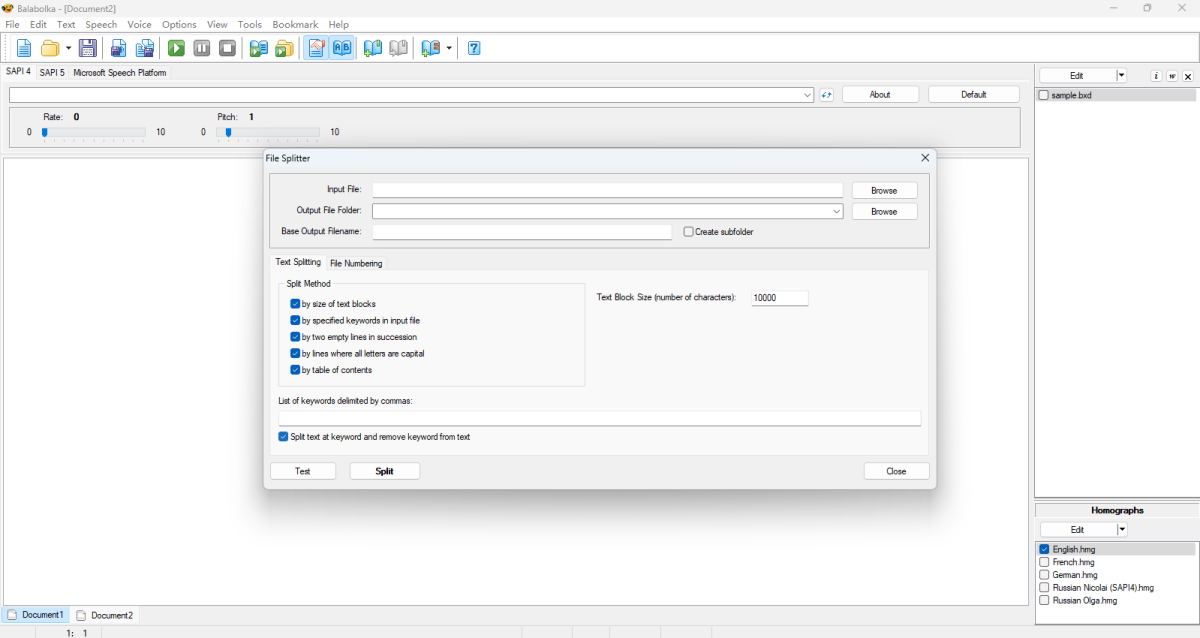Image resolution: width=1200 pixels, height=638 pixels.
Task: Click the Pitch slider handle
Action: (229, 132)
